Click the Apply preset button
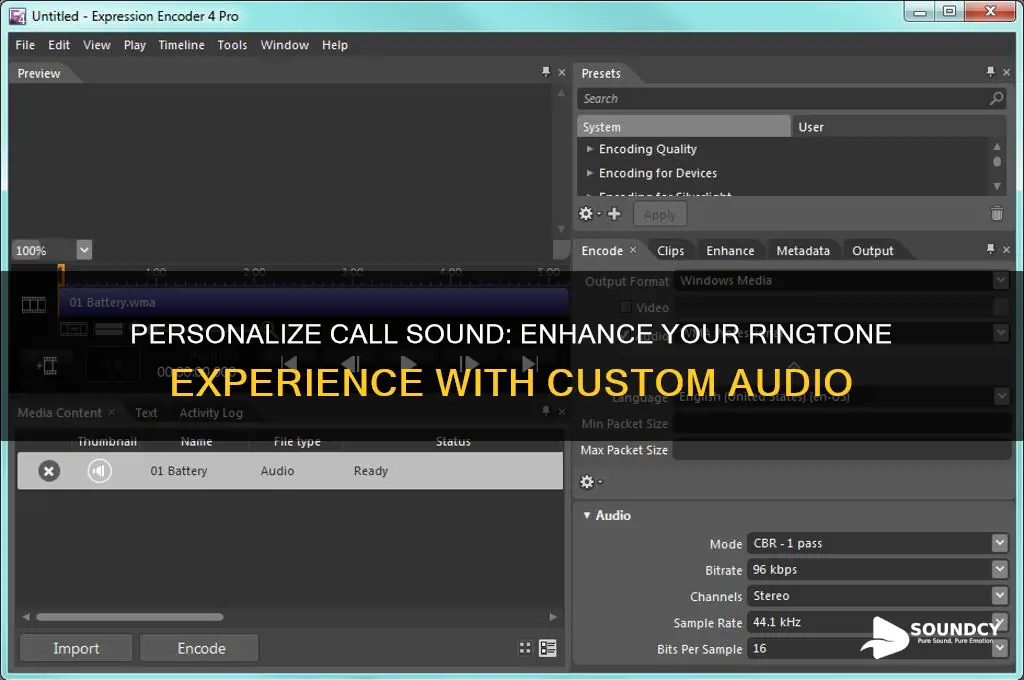This screenshot has width=1024, height=680. (x=660, y=215)
